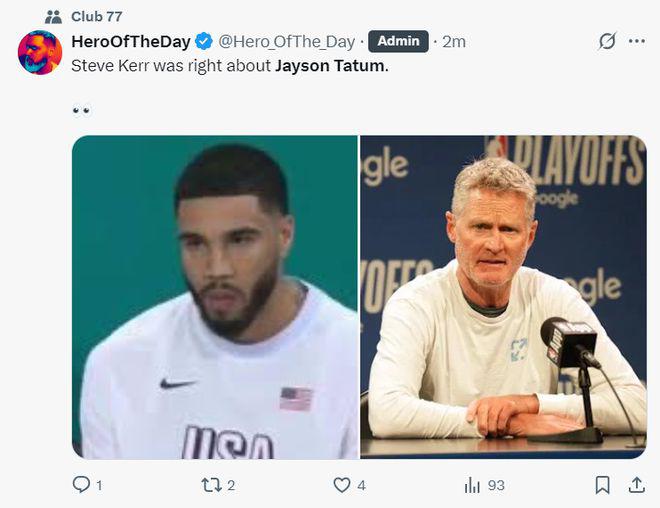The width and height of the screenshot is (660, 508).
Task: Repost this tweet using the retweet icon
Action: [211, 485]
